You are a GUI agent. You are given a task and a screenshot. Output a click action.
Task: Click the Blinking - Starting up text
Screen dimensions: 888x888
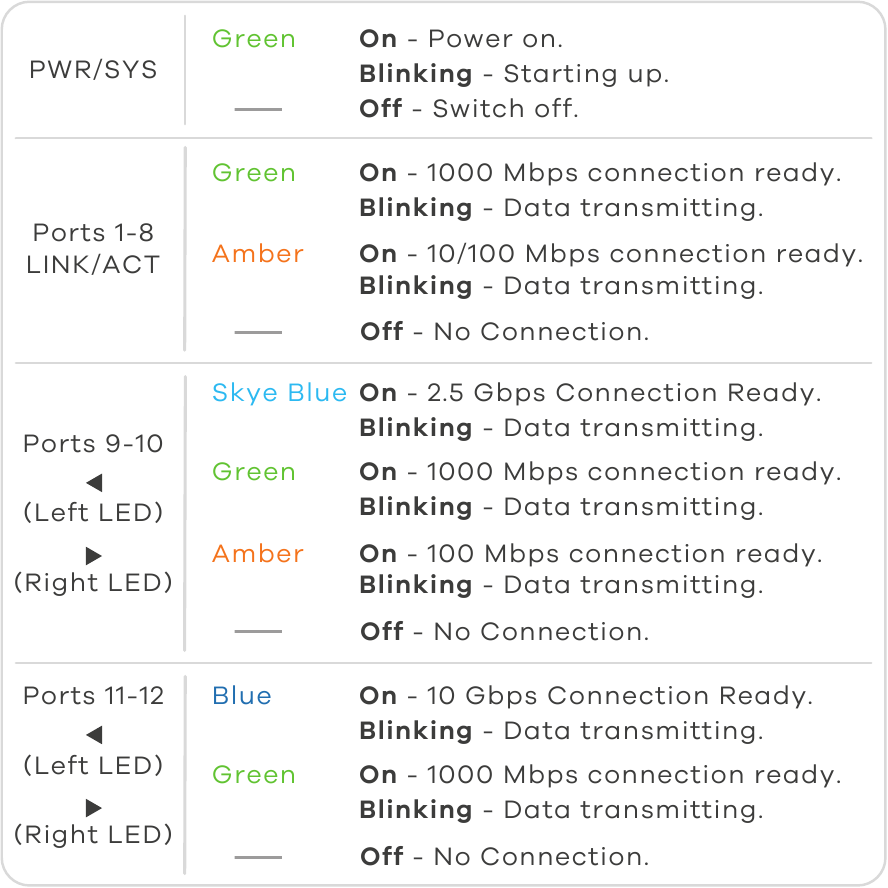pyautogui.click(x=514, y=74)
